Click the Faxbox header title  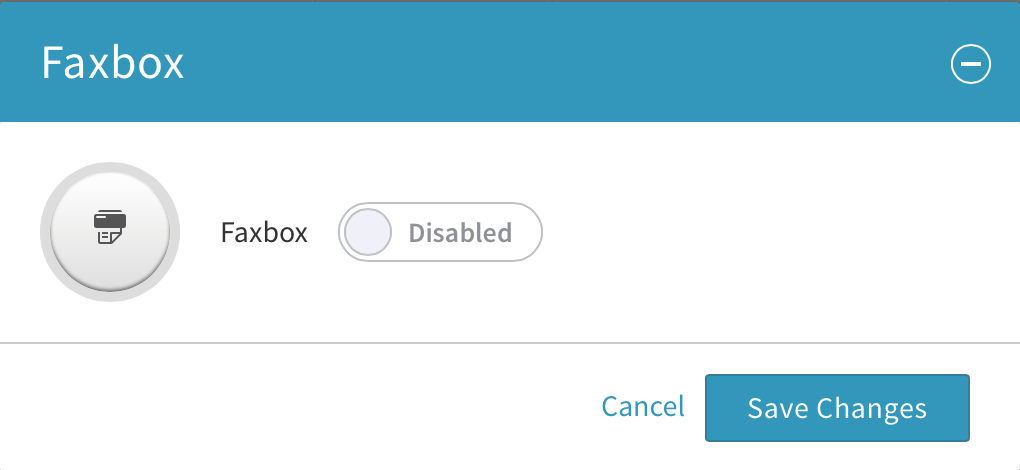[x=113, y=64]
